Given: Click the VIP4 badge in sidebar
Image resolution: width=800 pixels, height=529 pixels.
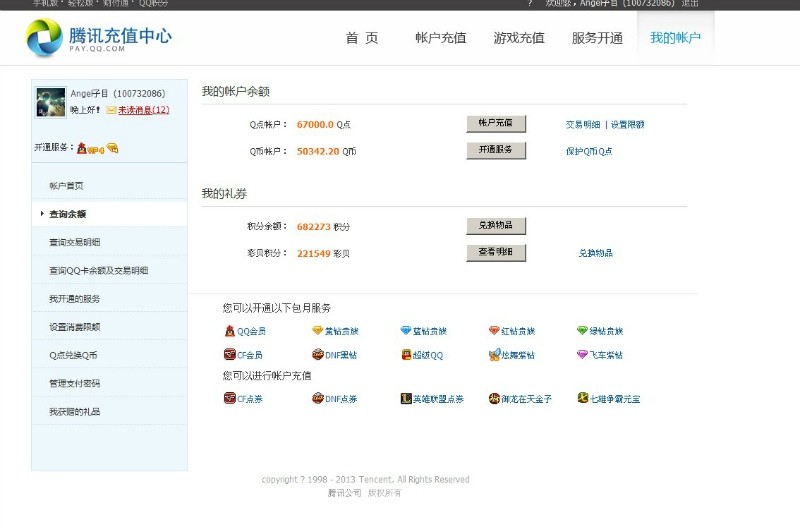Looking at the screenshot, I should (x=96, y=150).
